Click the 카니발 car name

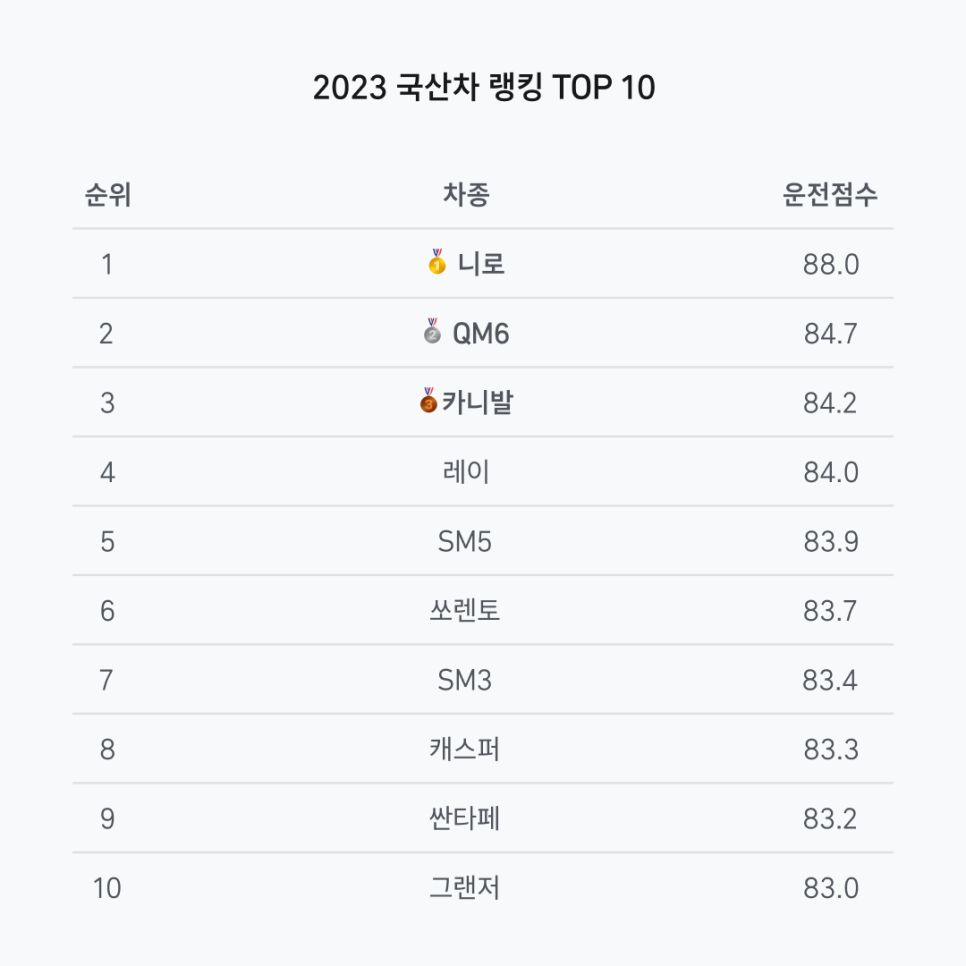[x=477, y=403]
